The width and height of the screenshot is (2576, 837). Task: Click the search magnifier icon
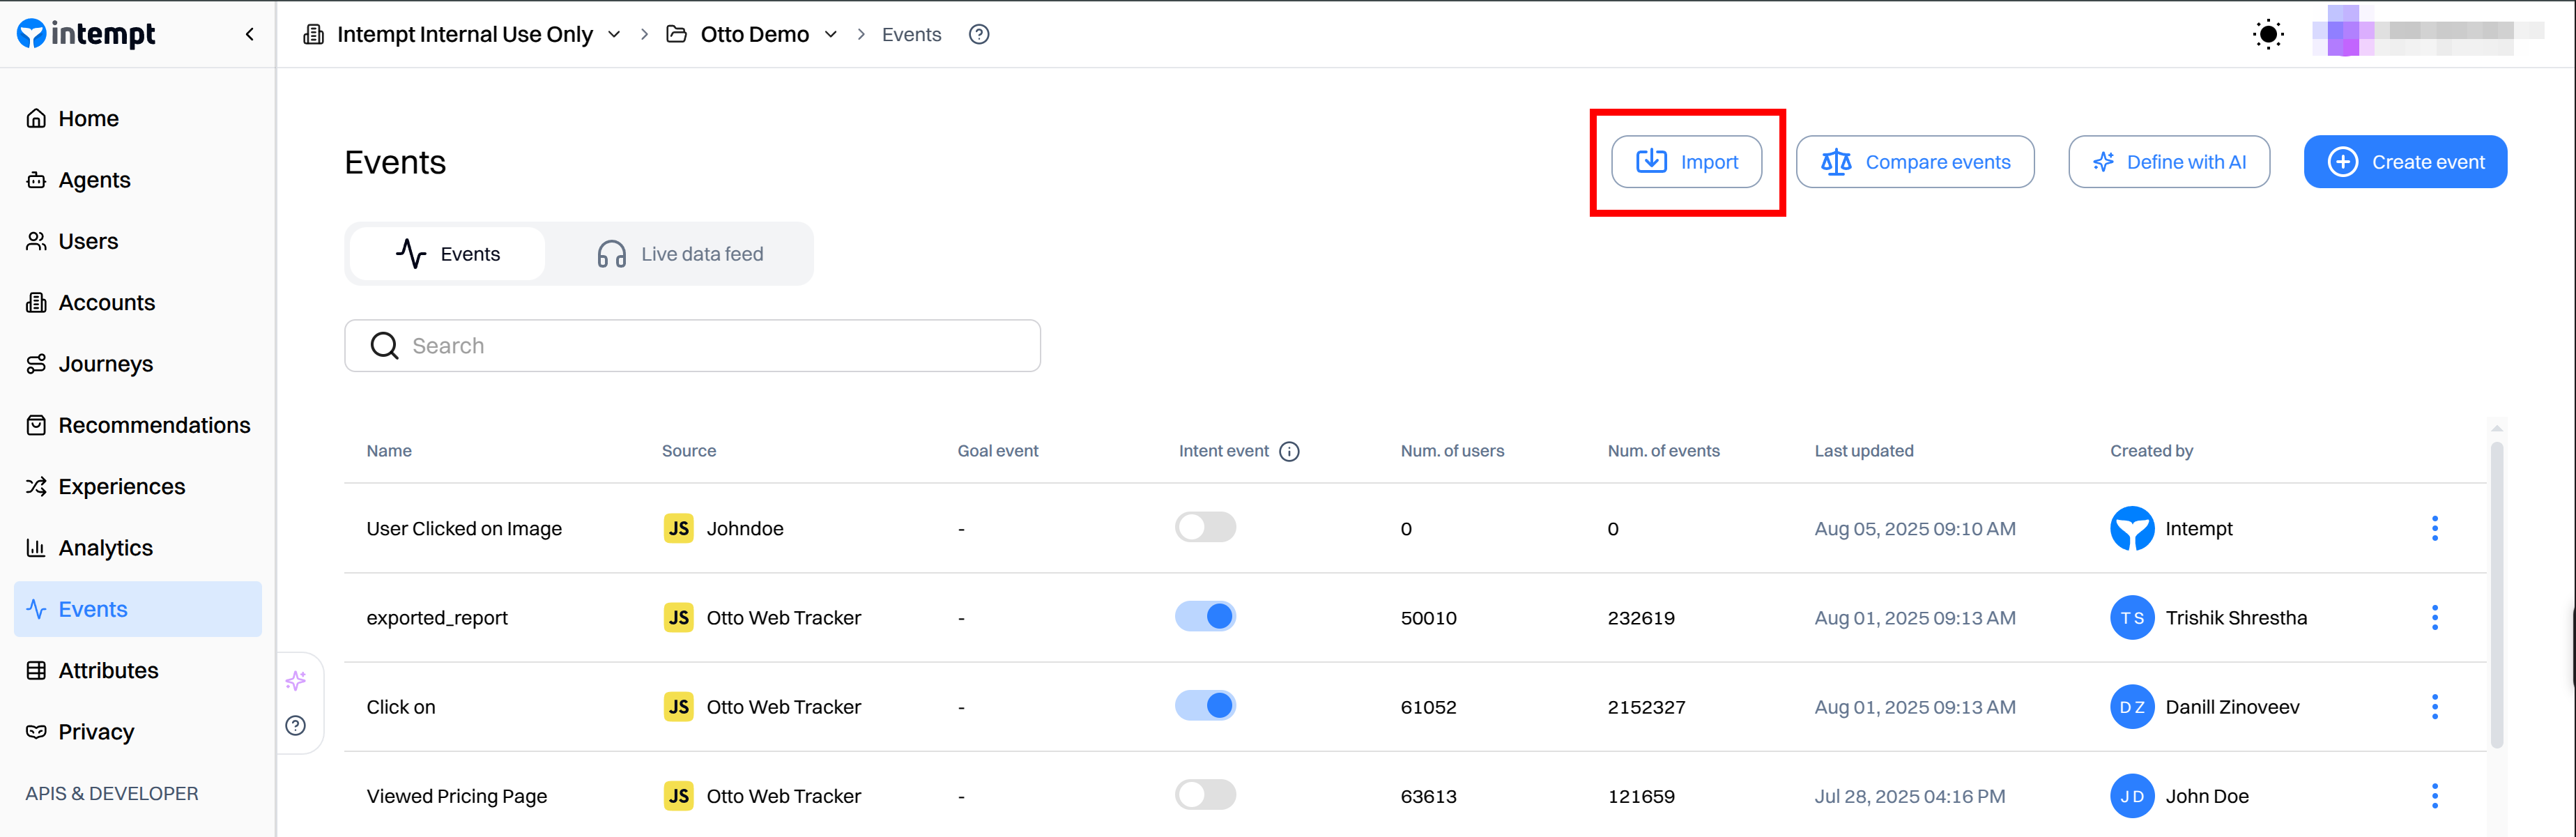click(384, 346)
